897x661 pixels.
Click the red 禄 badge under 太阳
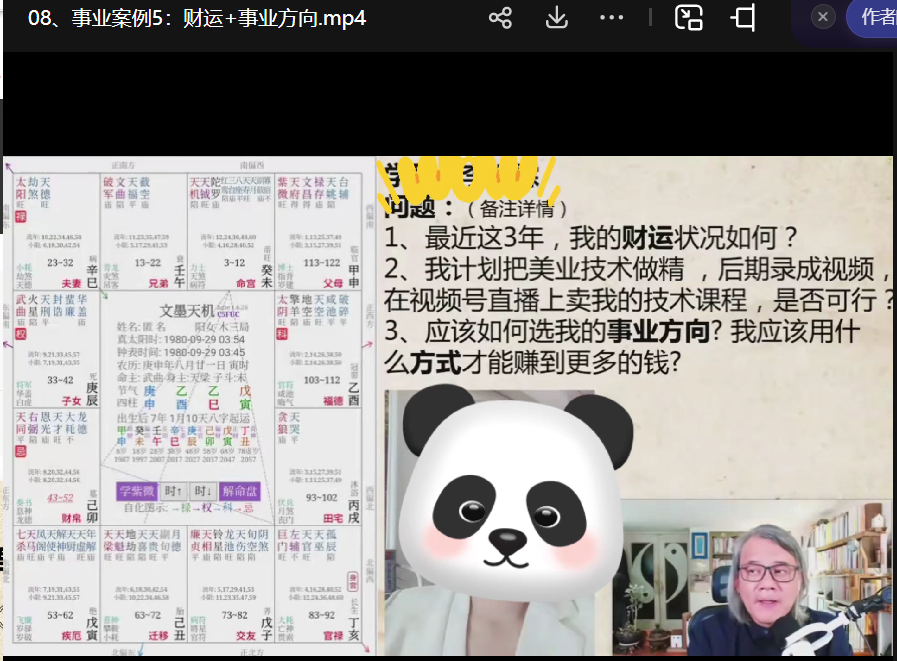point(19,216)
